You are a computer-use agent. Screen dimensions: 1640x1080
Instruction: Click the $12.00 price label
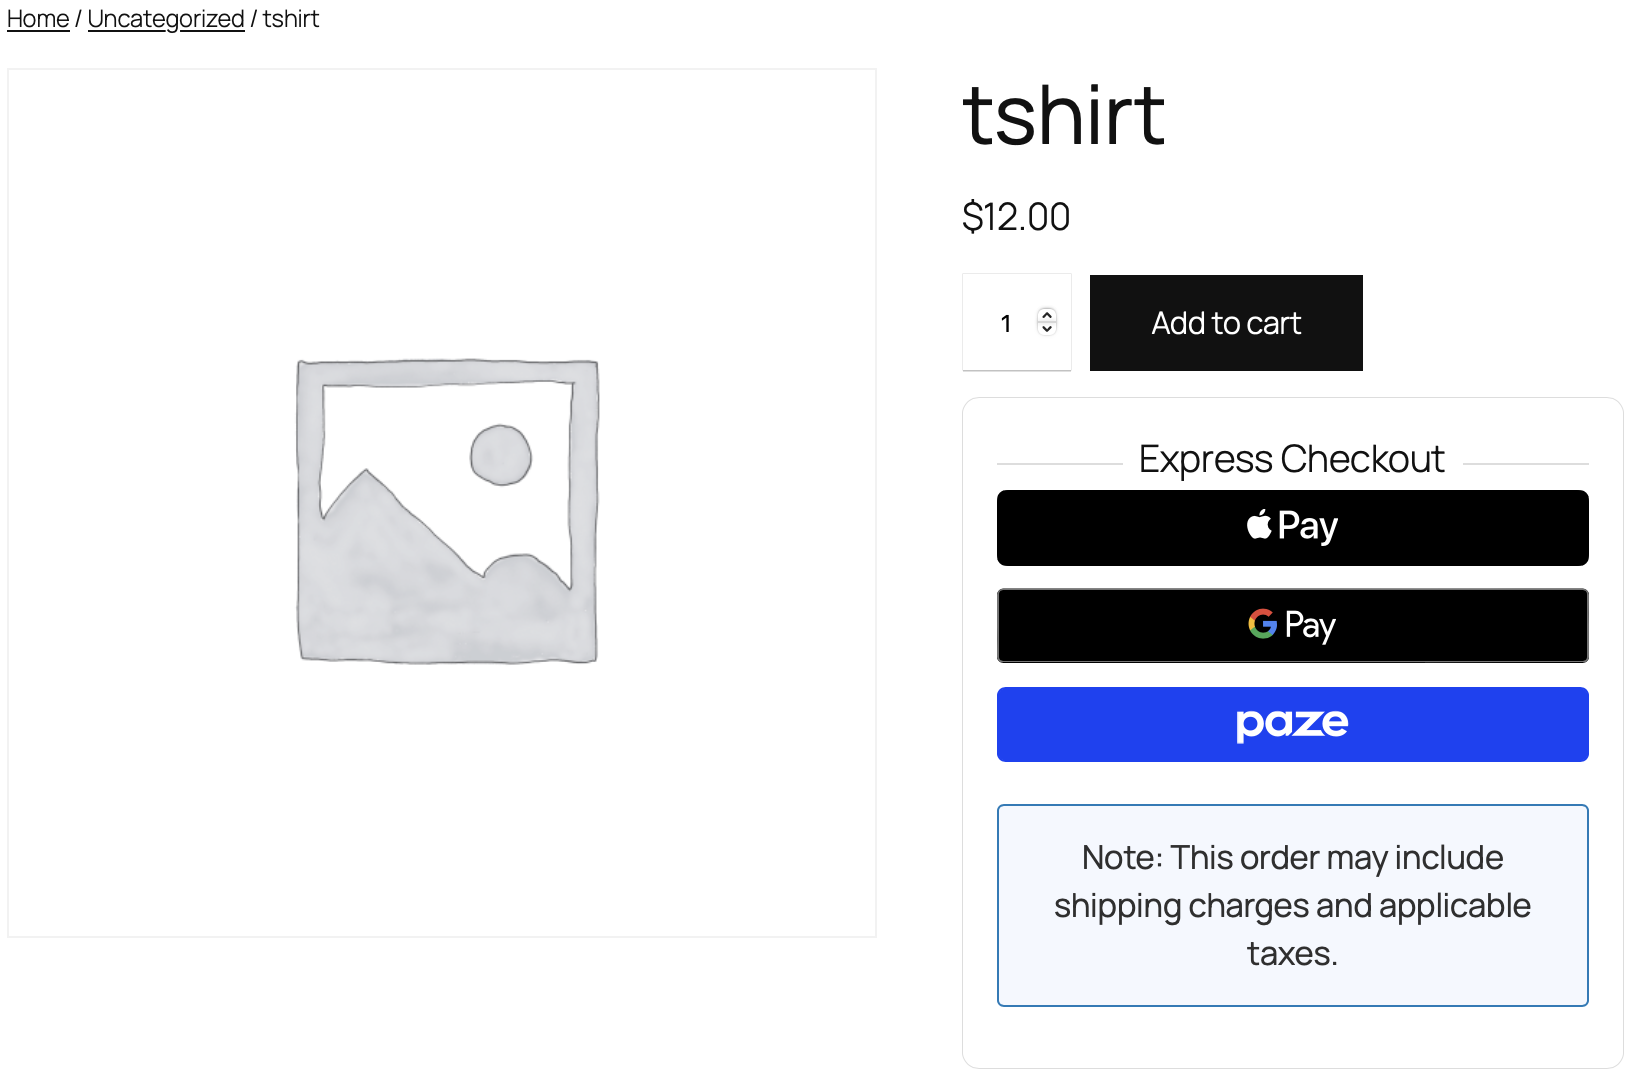tap(1016, 217)
